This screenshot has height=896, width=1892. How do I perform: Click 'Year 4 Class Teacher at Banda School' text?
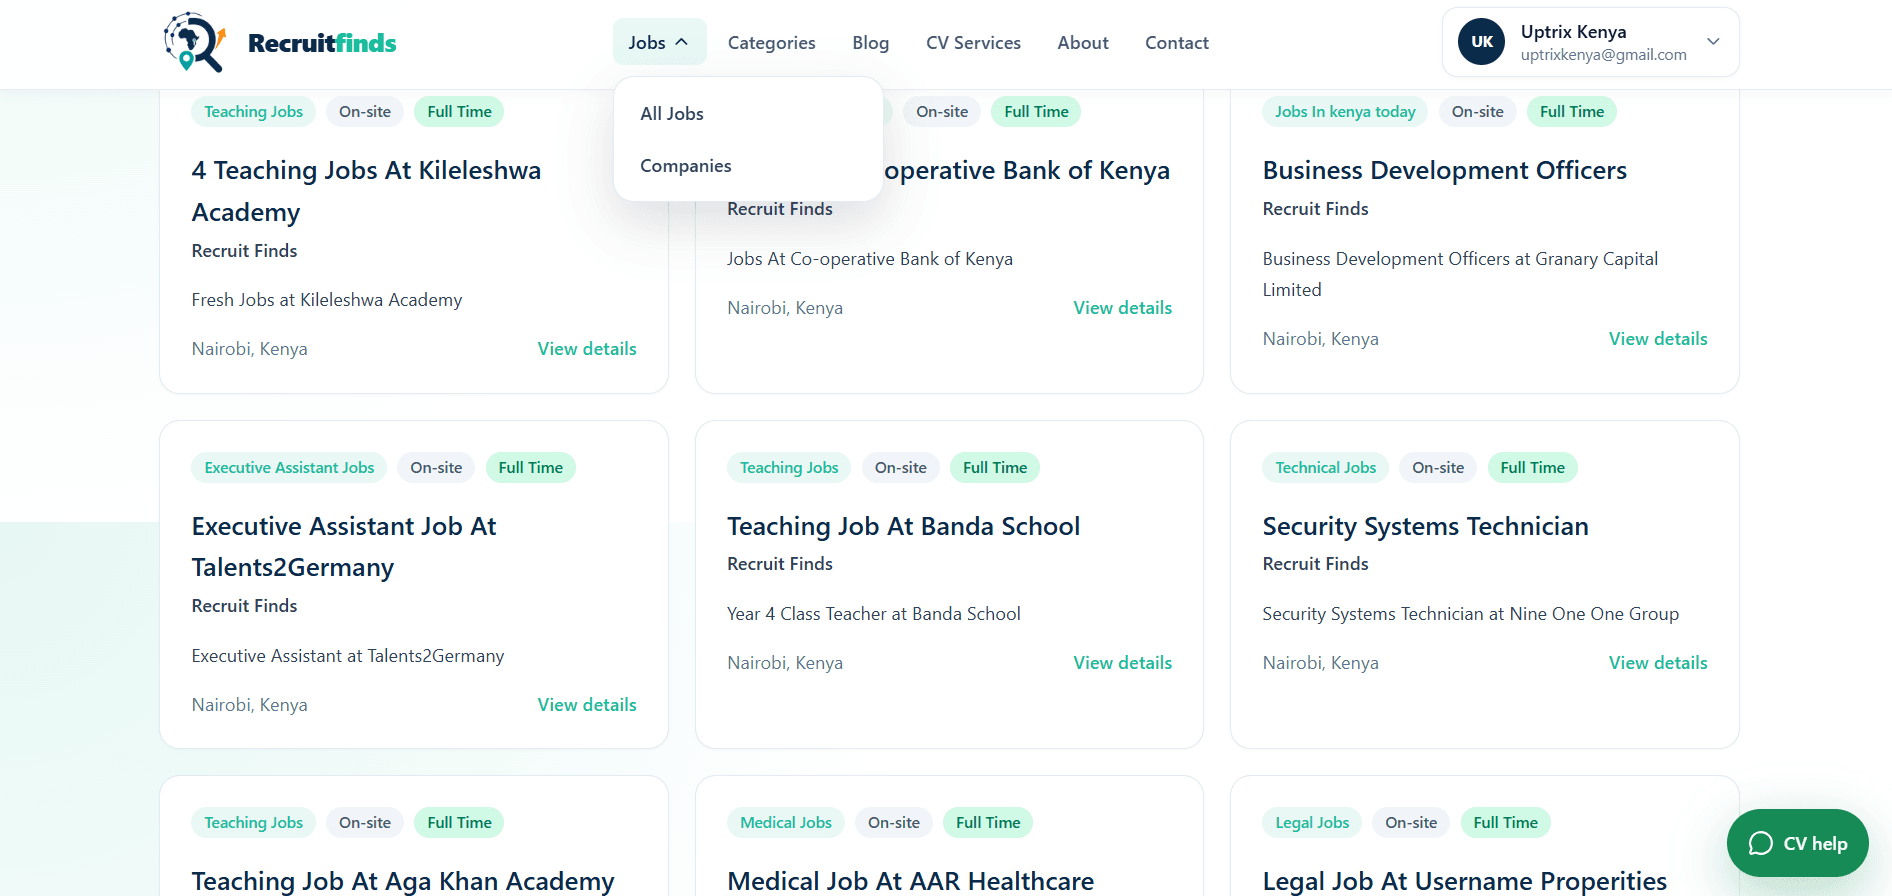(x=874, y=614)
